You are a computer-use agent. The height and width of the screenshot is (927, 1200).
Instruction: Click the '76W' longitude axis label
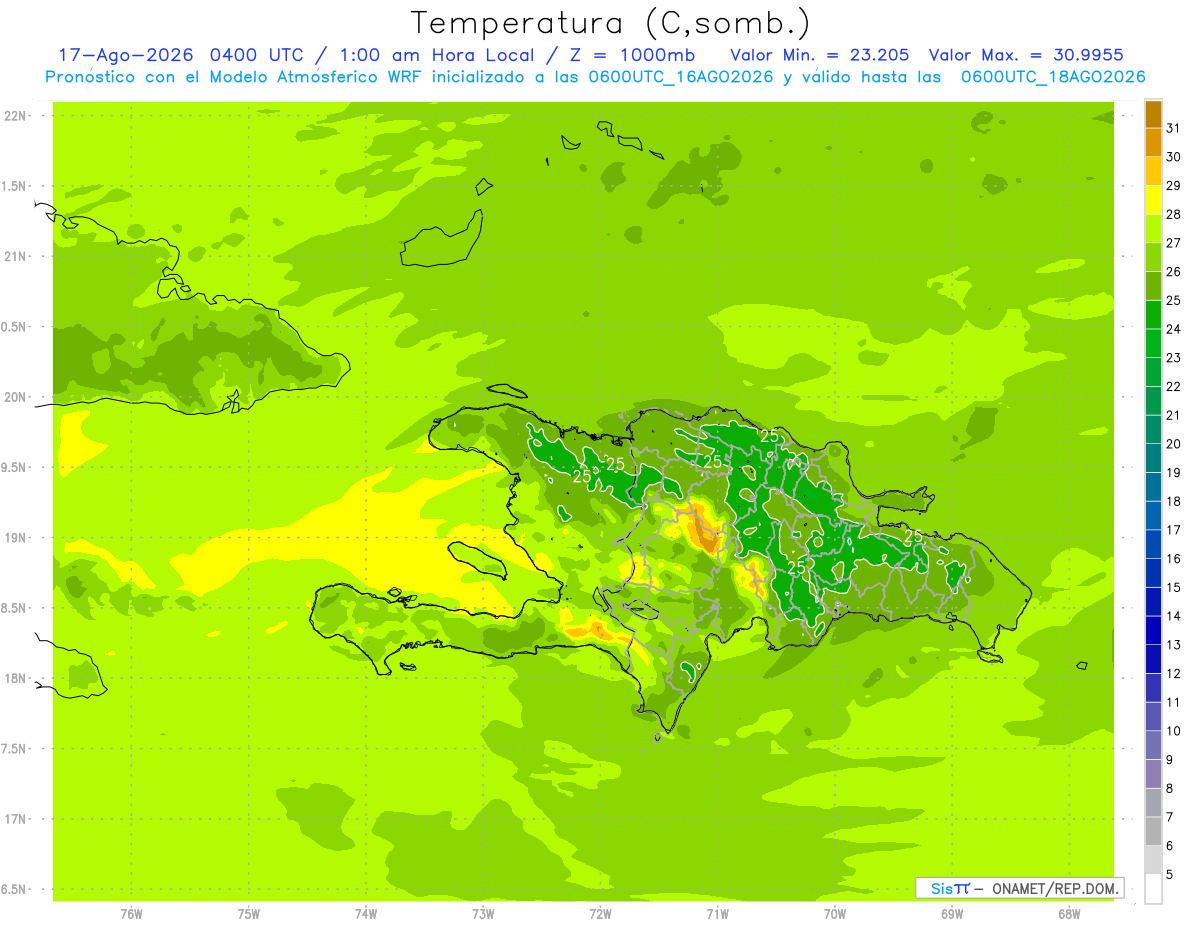pos(131,913)
